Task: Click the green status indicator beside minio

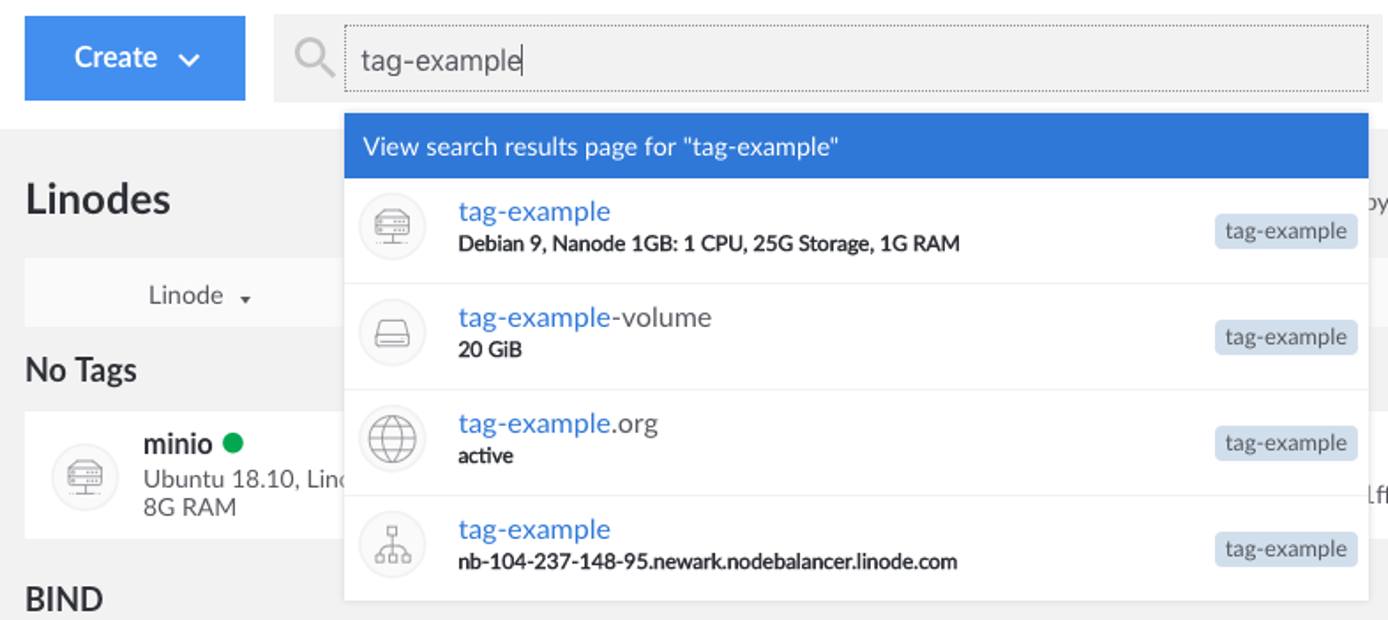Action: tap(232, 443)
